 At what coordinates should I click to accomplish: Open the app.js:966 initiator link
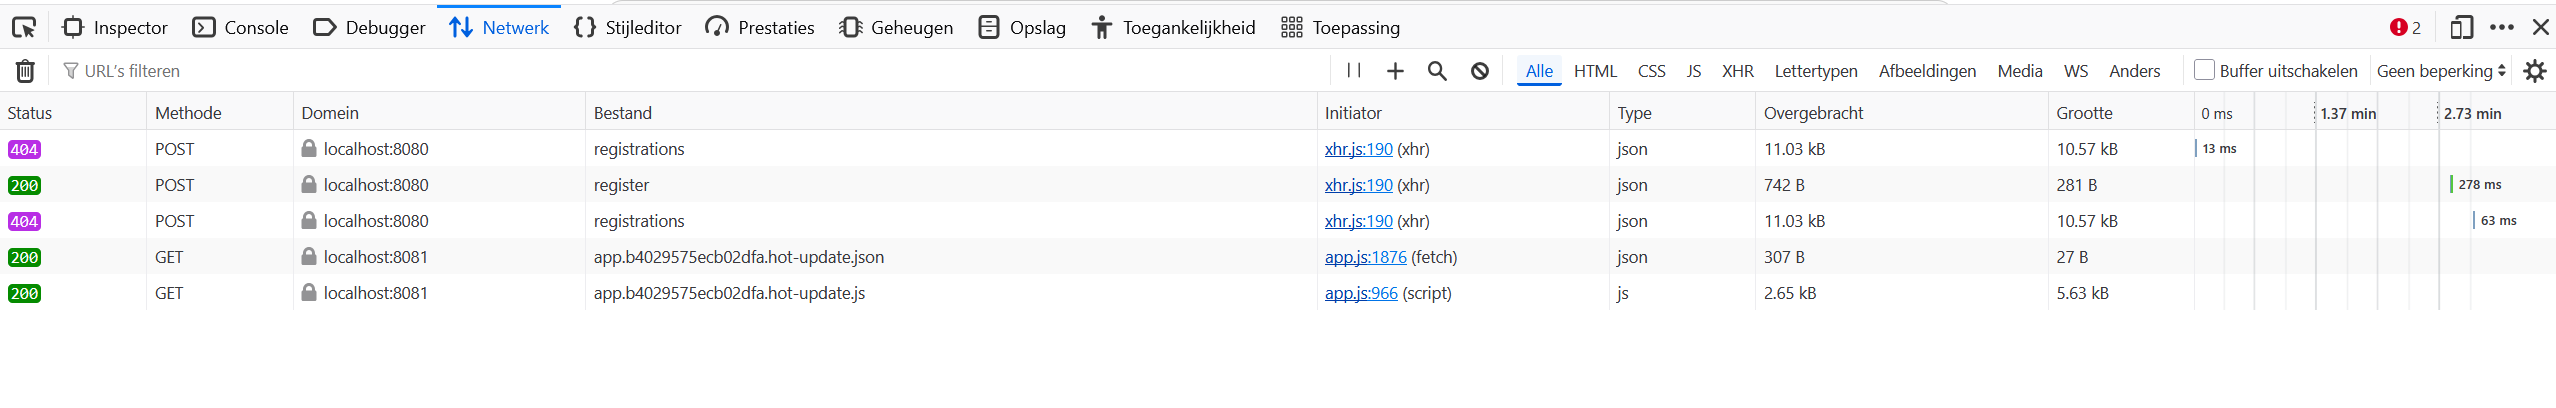click(x=1361, y=293)
